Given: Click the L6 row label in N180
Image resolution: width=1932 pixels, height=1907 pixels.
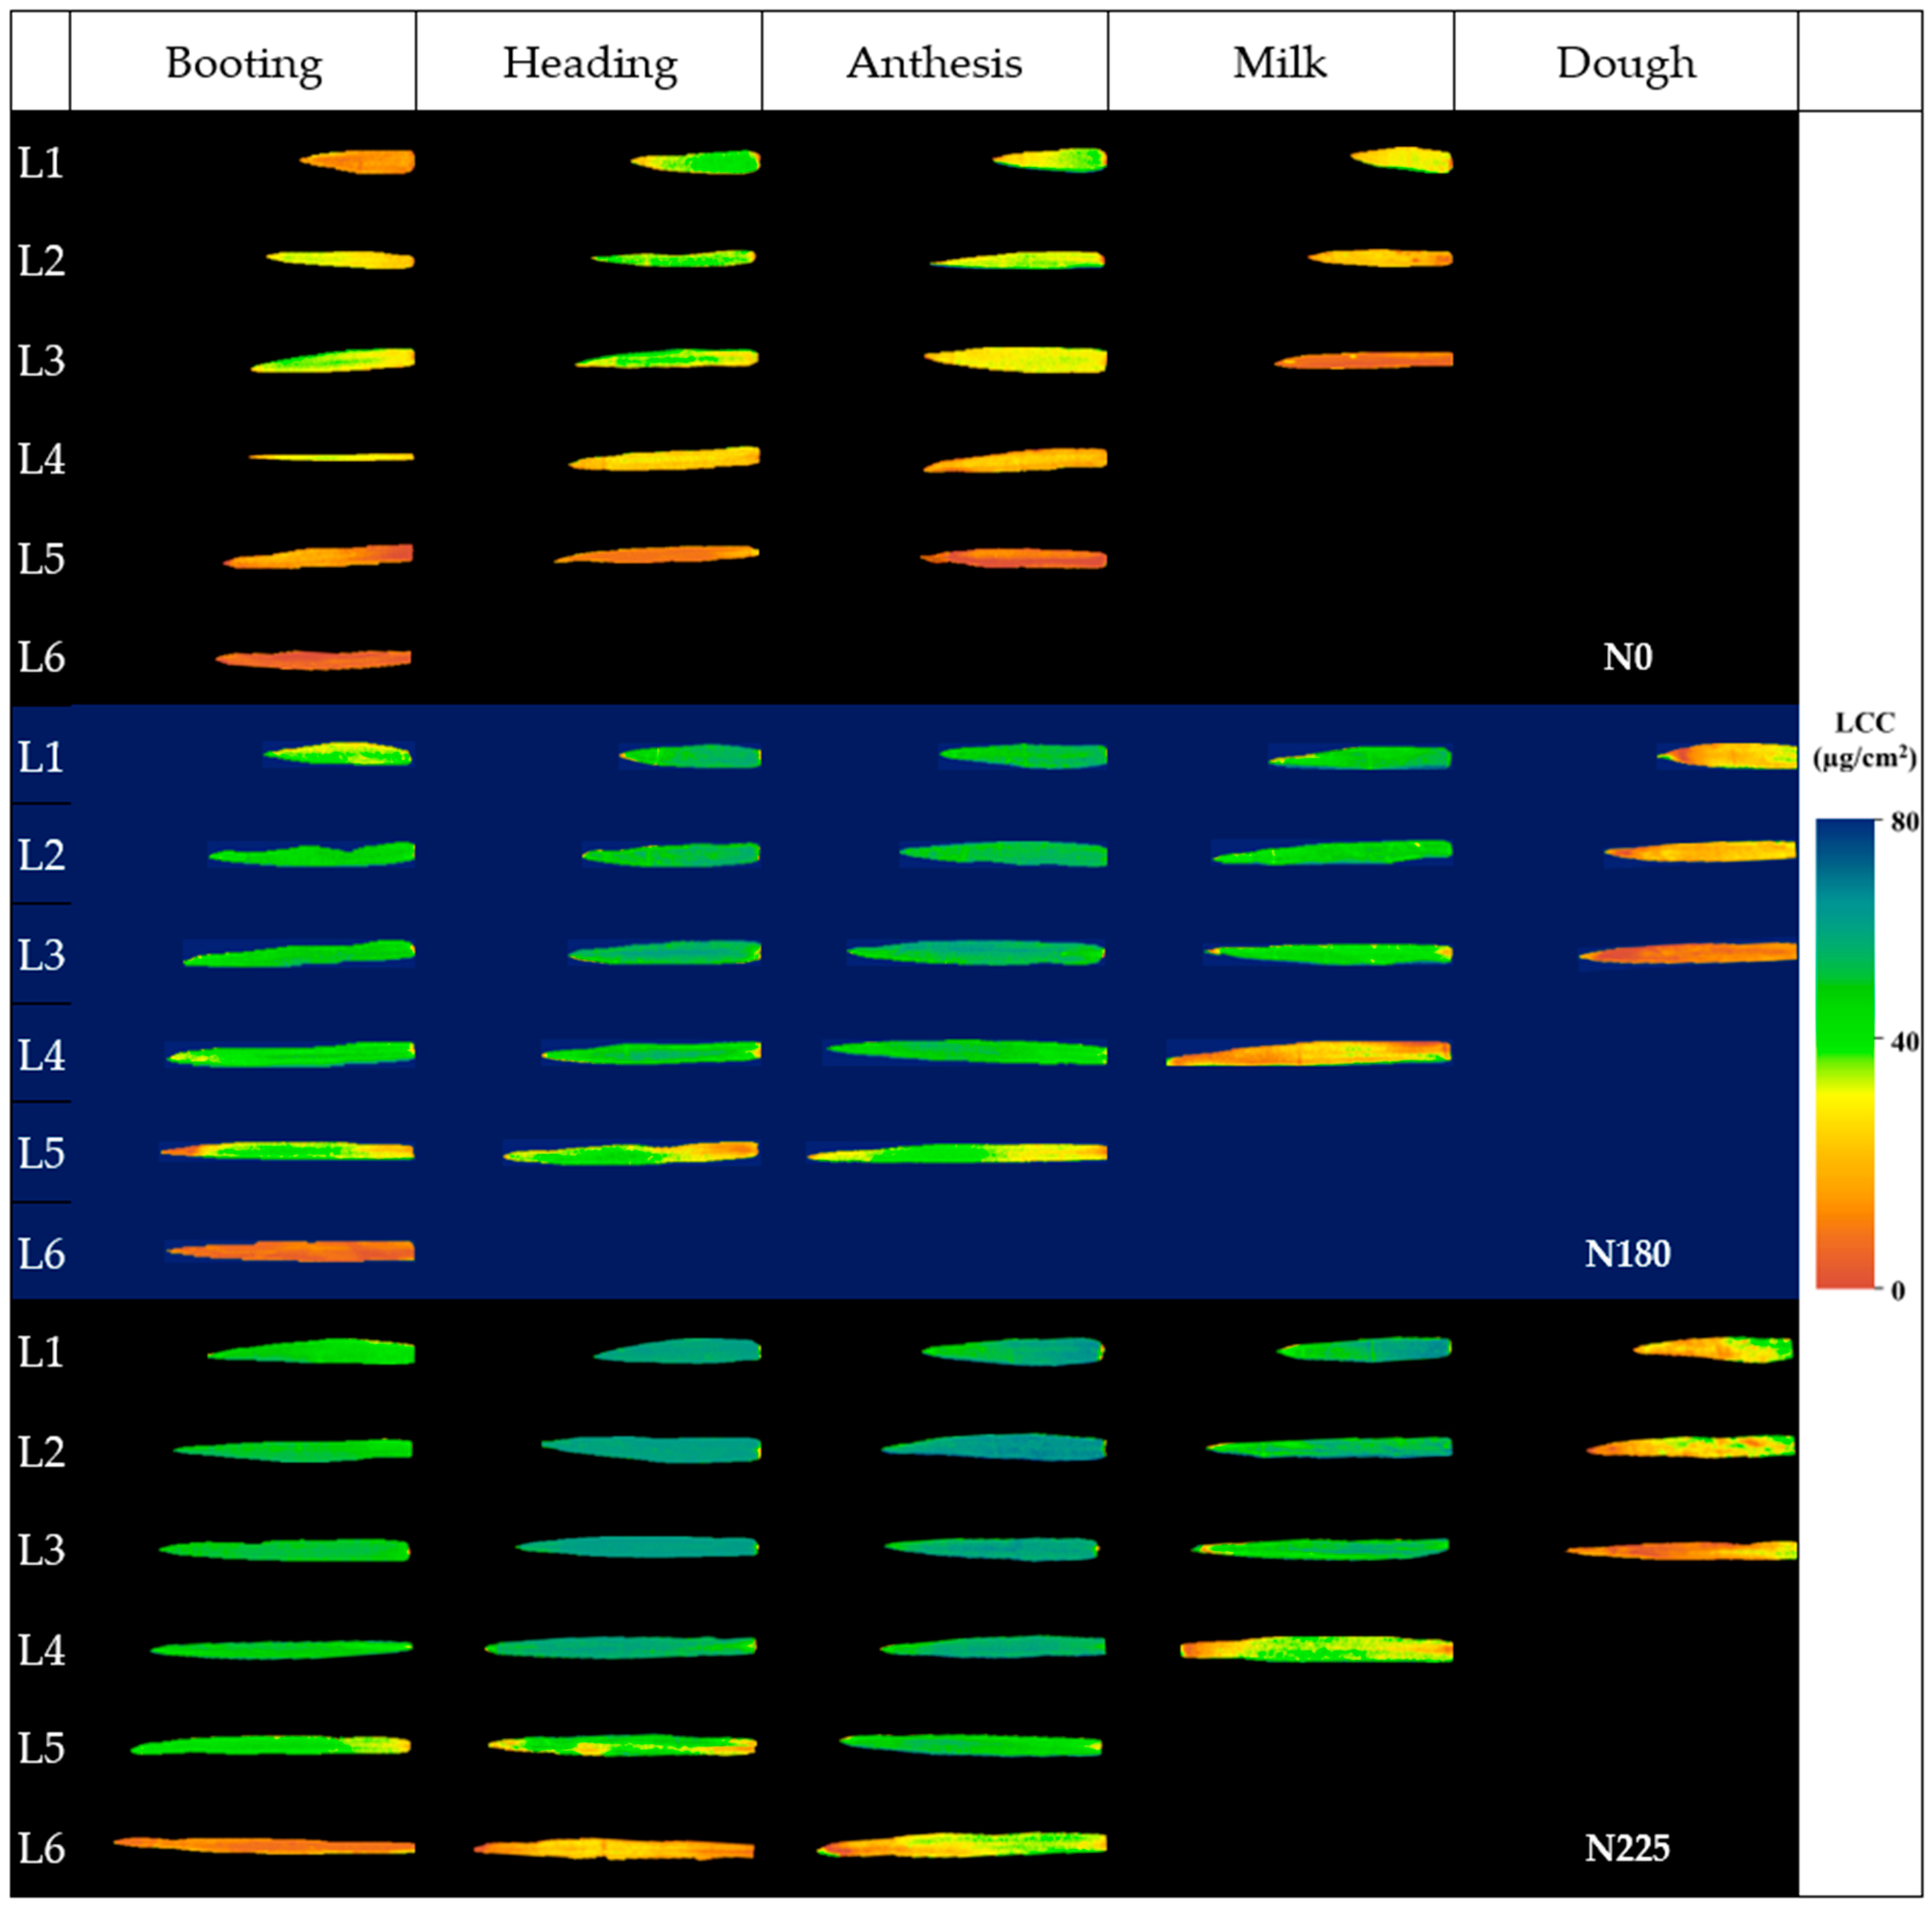Looking at the screenshot, I should point(41,1253).
